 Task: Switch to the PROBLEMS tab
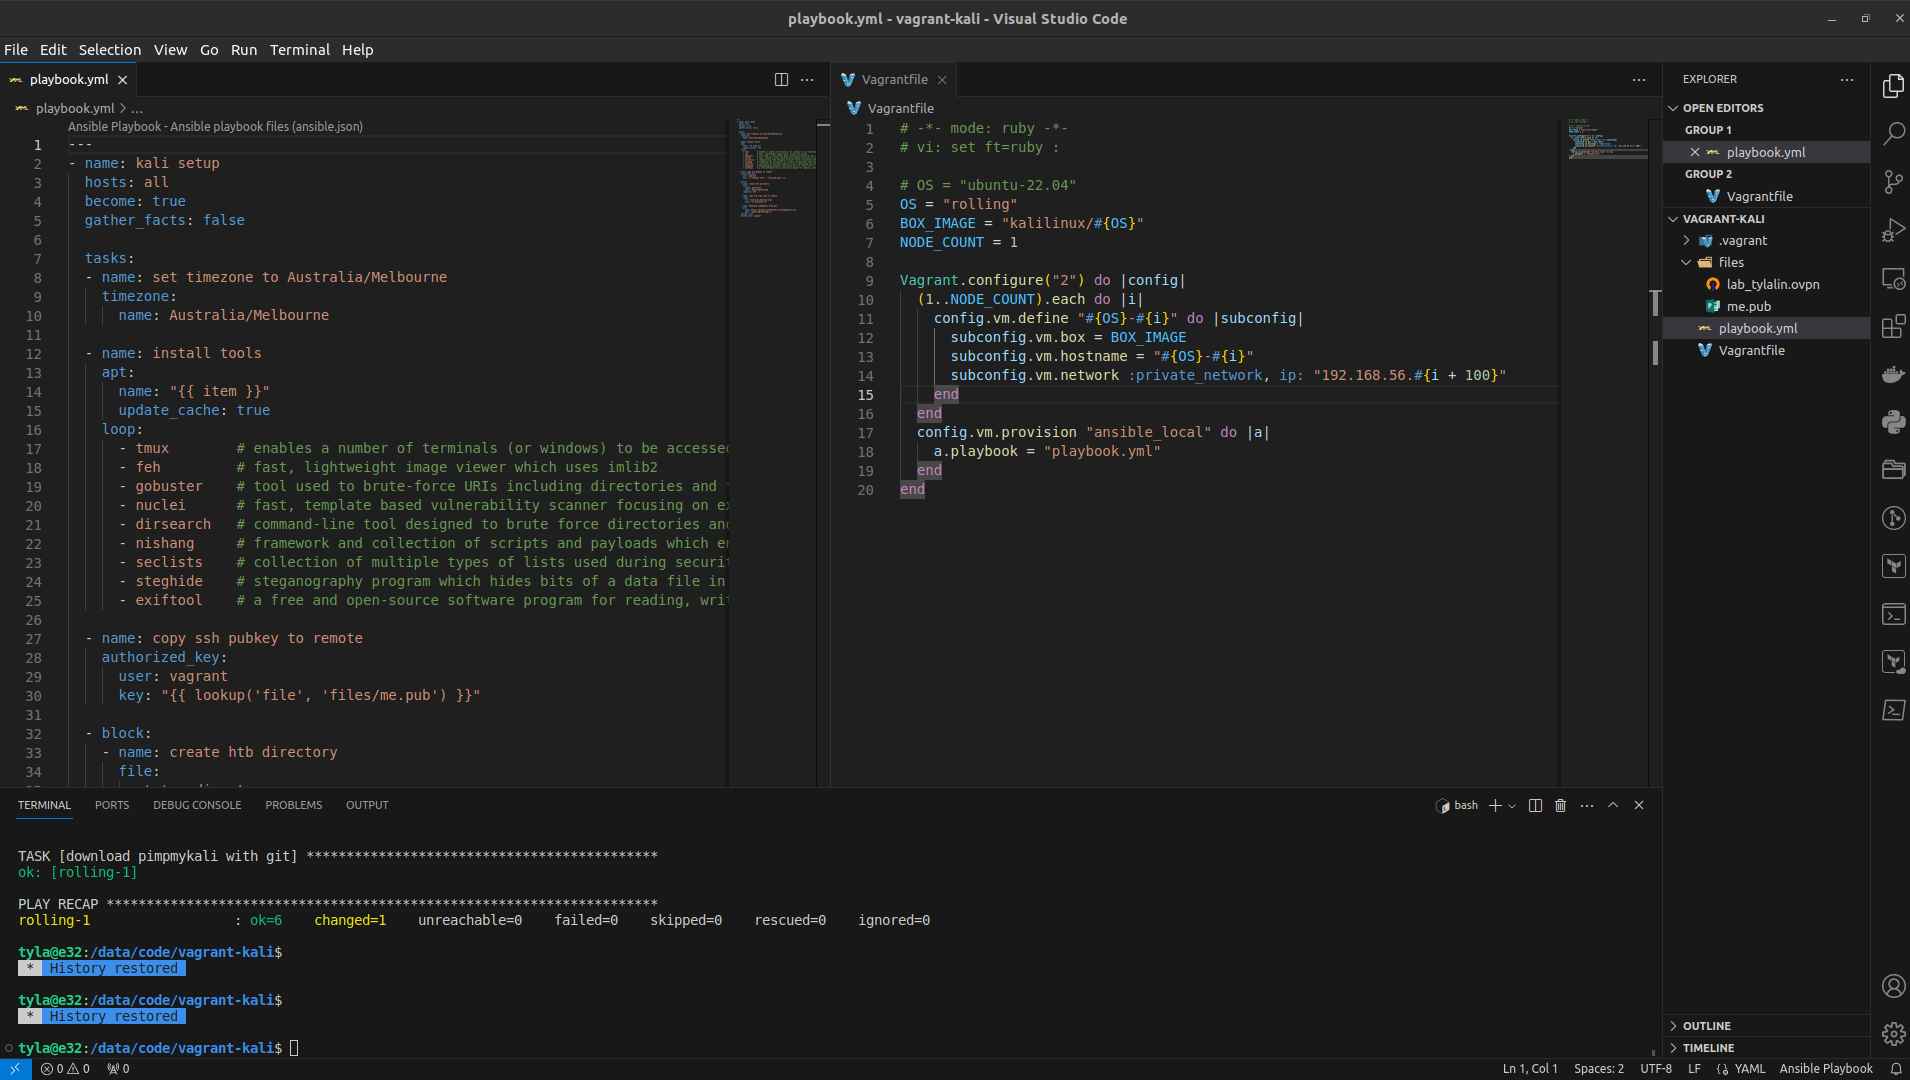point(293,806)
